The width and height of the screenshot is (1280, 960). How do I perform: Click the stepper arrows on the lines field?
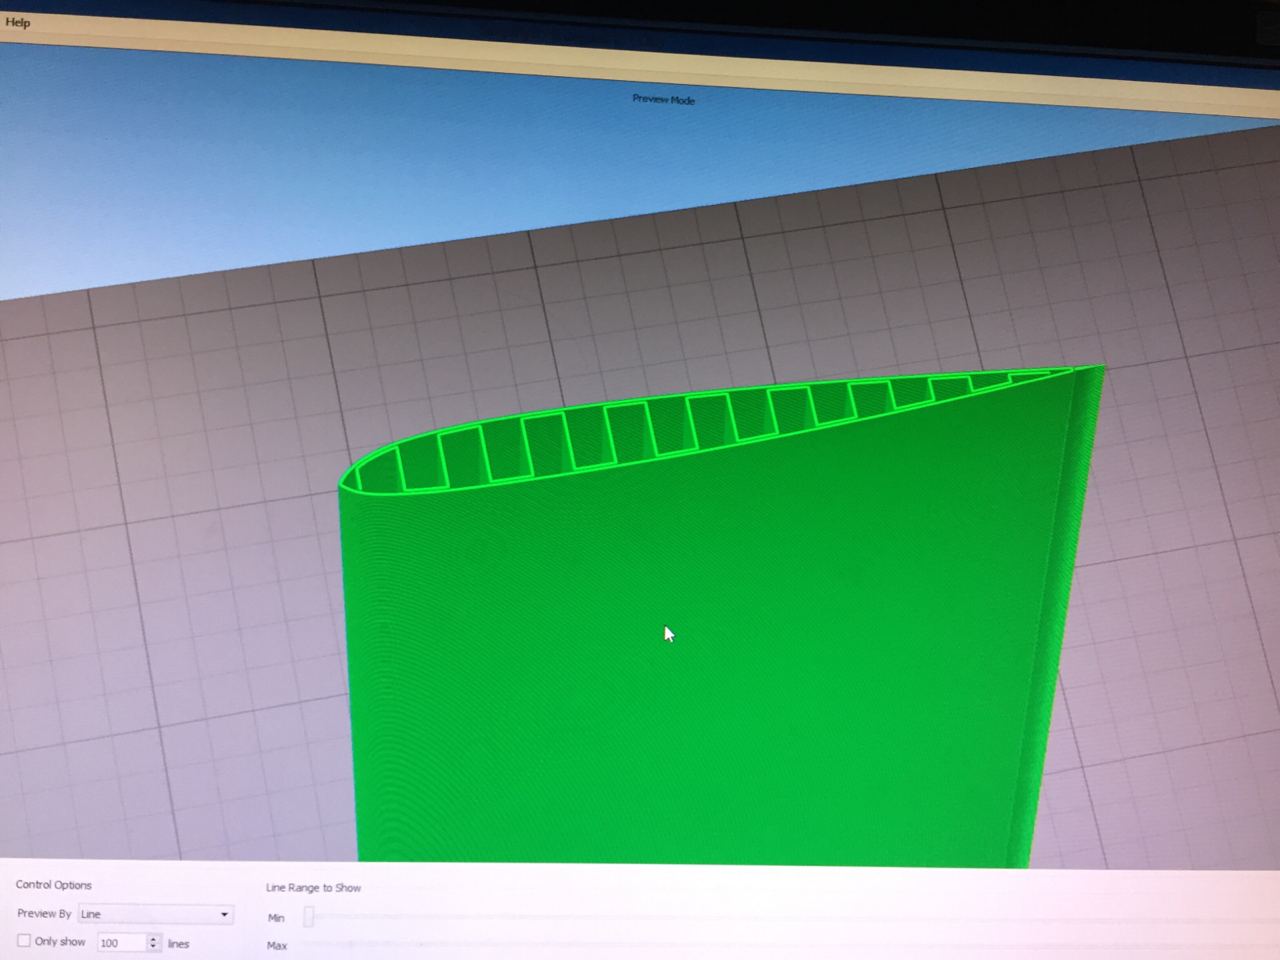[x=154, y=943]
